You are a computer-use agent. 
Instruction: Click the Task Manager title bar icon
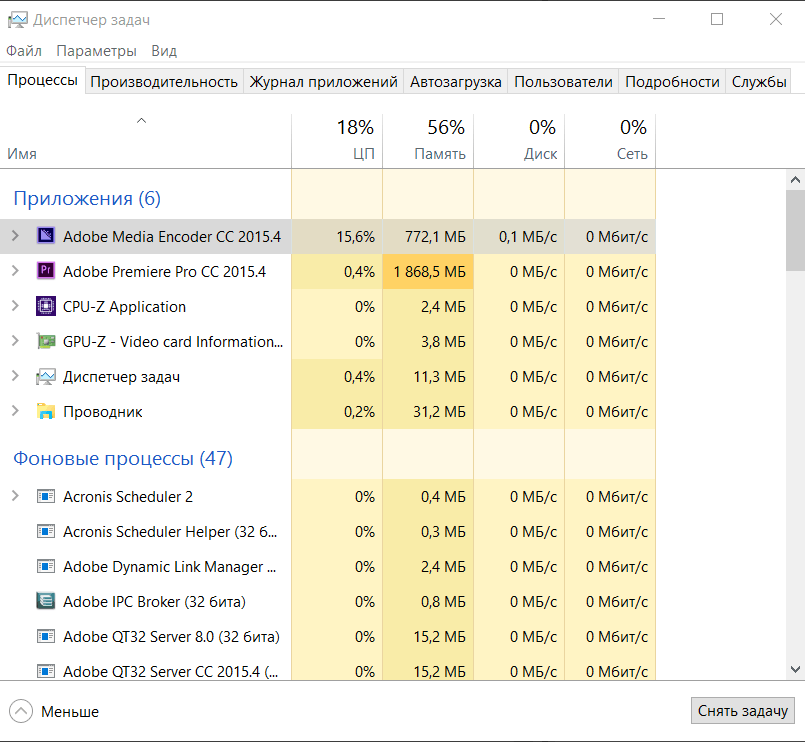(x=17, y=20)
